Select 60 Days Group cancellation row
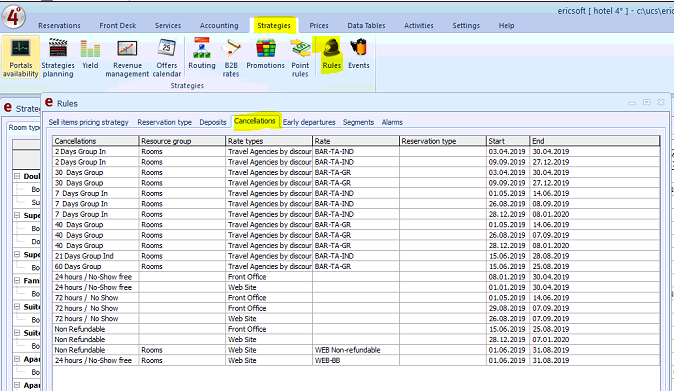 [356, 266]
